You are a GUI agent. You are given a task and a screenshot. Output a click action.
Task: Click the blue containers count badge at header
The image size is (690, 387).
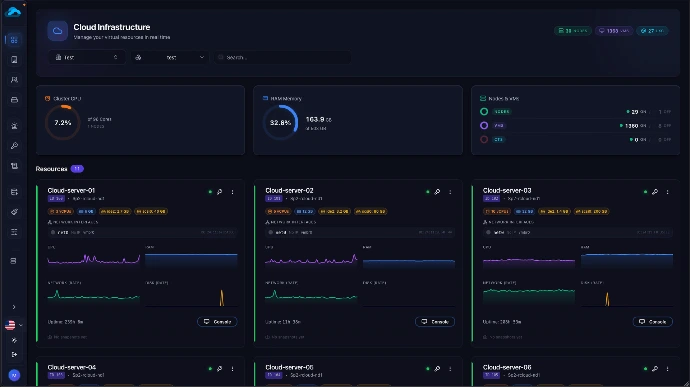tap(652, 31)
